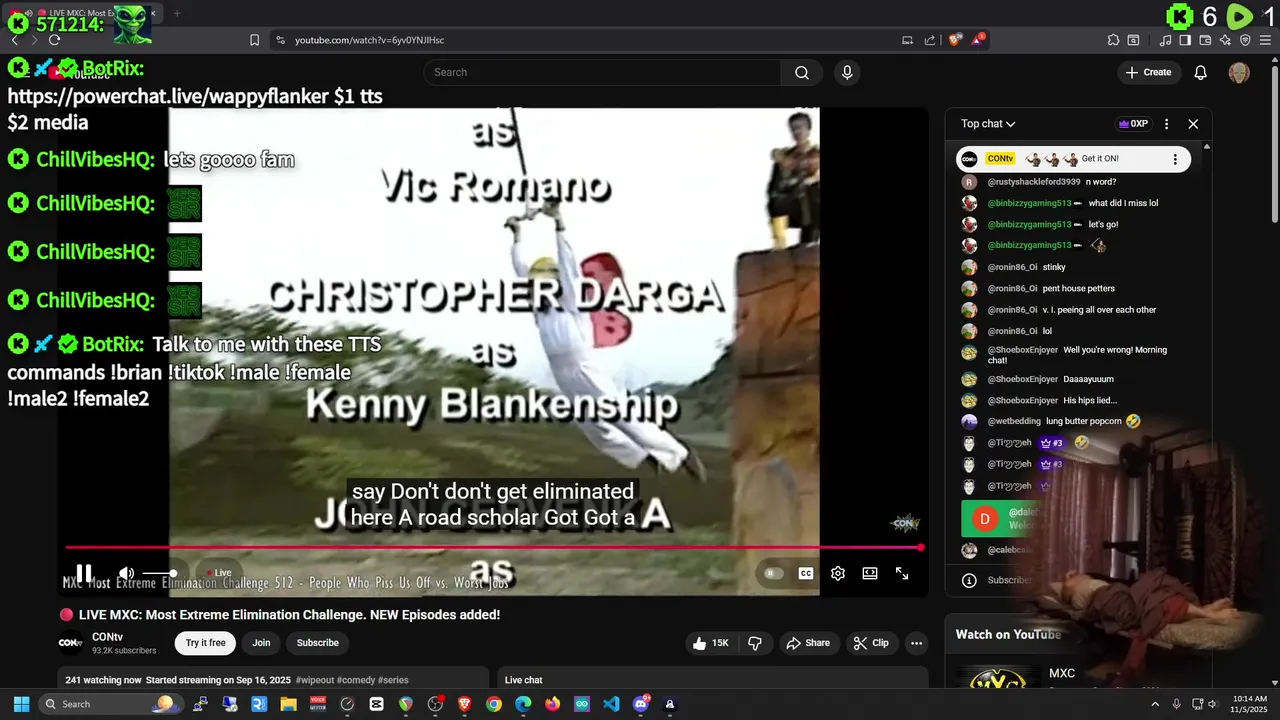Switch to theater mode
1280x720 pixels.
(x=870, y=573)
